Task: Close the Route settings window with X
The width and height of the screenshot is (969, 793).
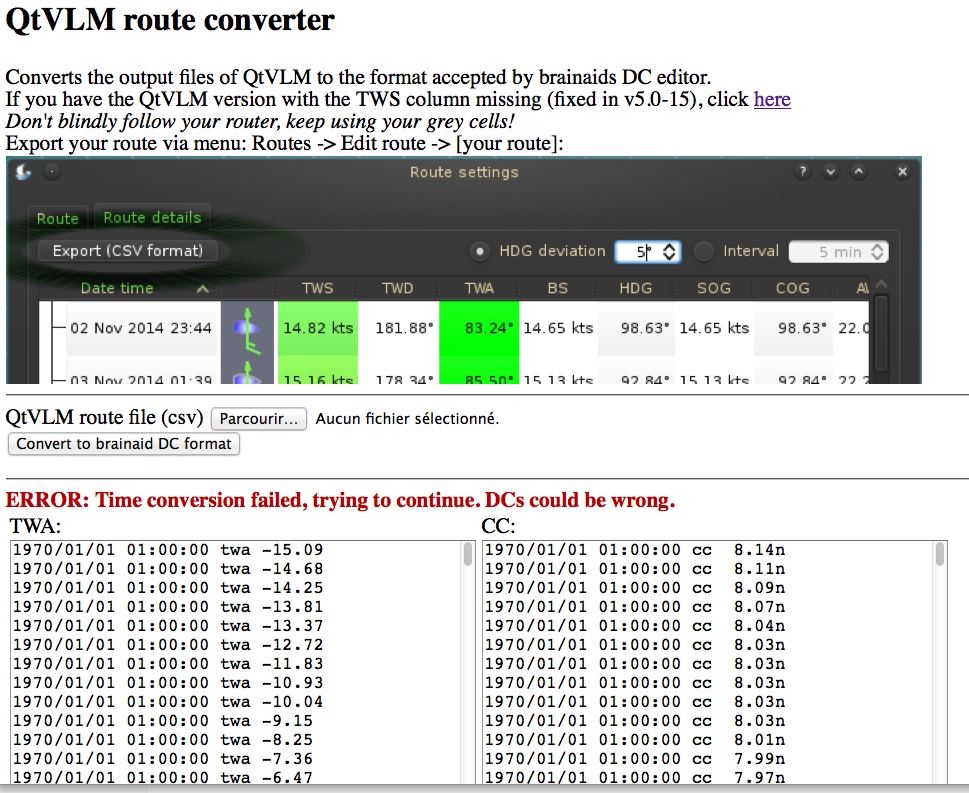Action: click(902, 172)
